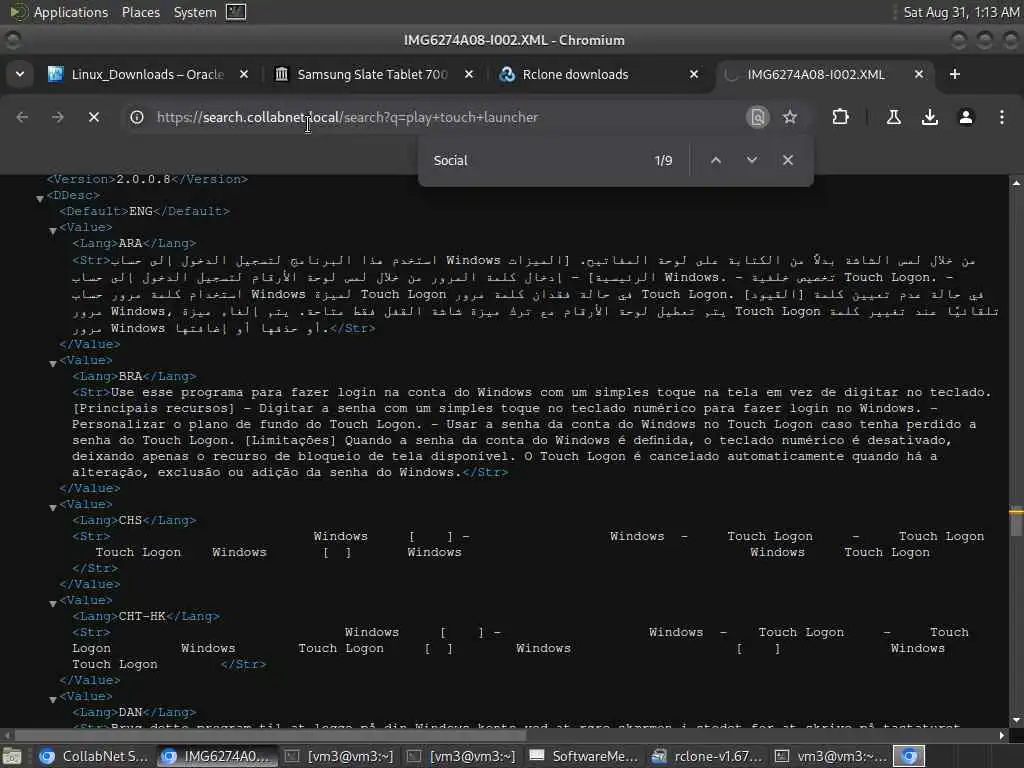Click the Lang CHS text

click(134, 520)
